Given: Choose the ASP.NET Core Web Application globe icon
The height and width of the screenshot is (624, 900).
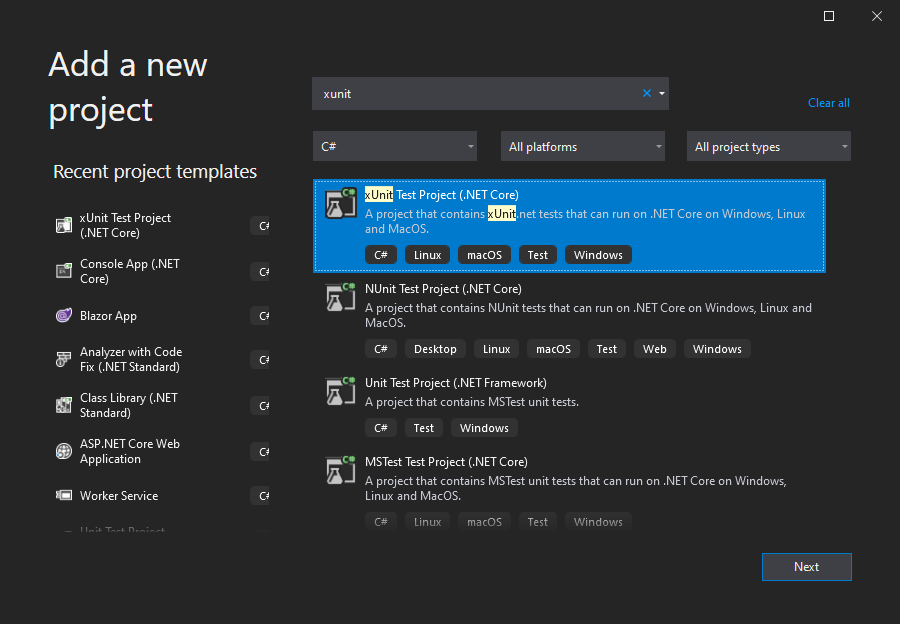Looking at the screenshot, I should coord(63,452).
